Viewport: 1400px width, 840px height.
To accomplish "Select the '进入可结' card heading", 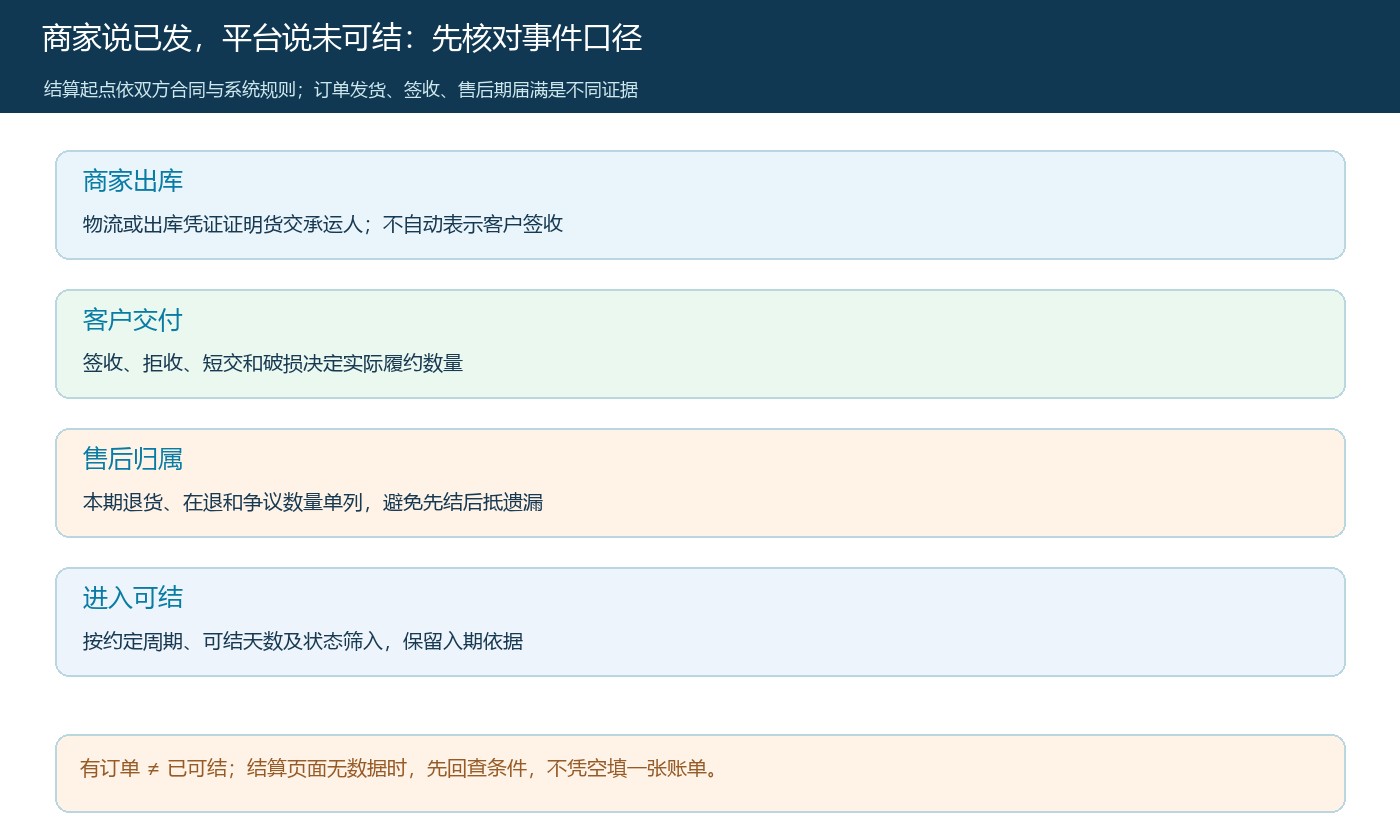I will 133,598.
